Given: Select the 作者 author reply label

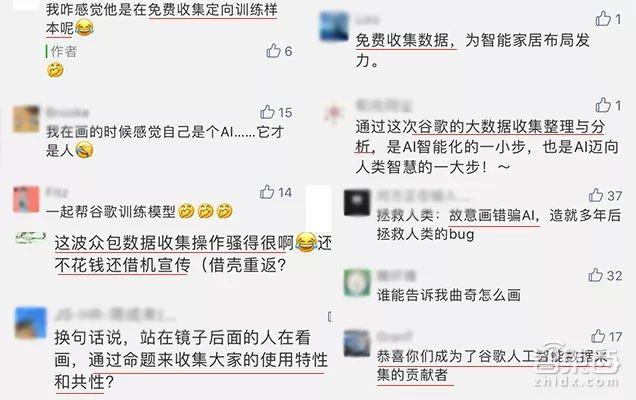Looking at the screenshot, I should (x=64, y=51).
